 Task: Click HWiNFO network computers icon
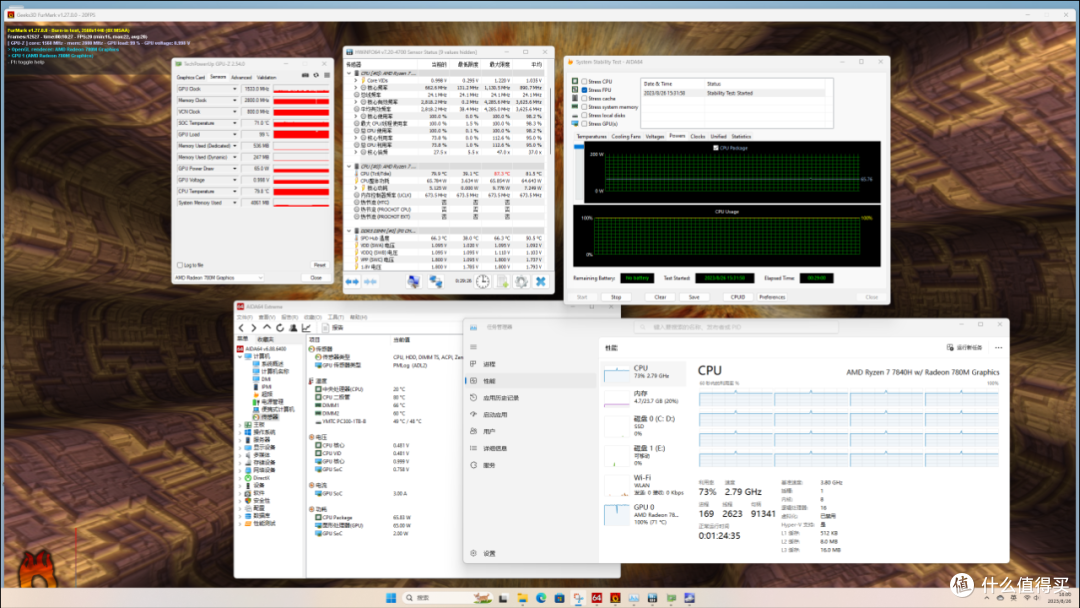(x=435, y=282)
